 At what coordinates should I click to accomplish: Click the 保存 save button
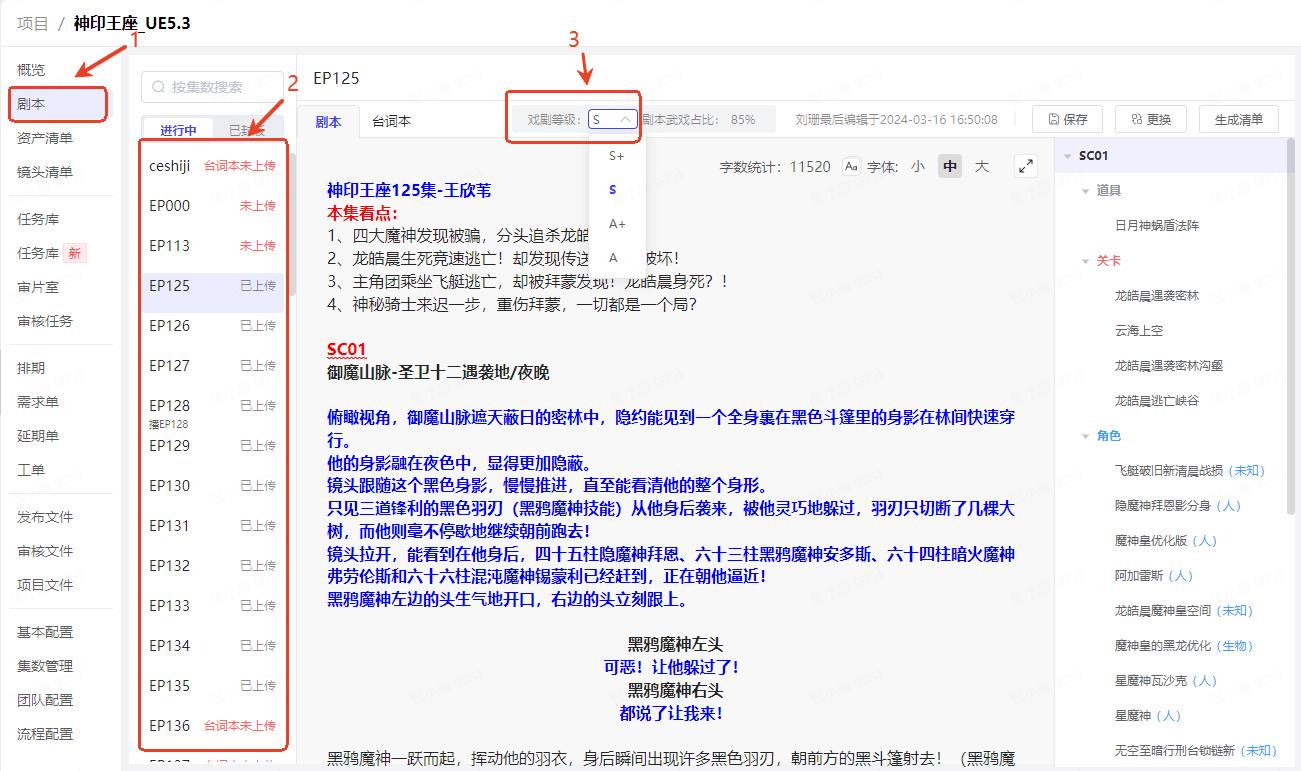click(x=1067, y=119)
